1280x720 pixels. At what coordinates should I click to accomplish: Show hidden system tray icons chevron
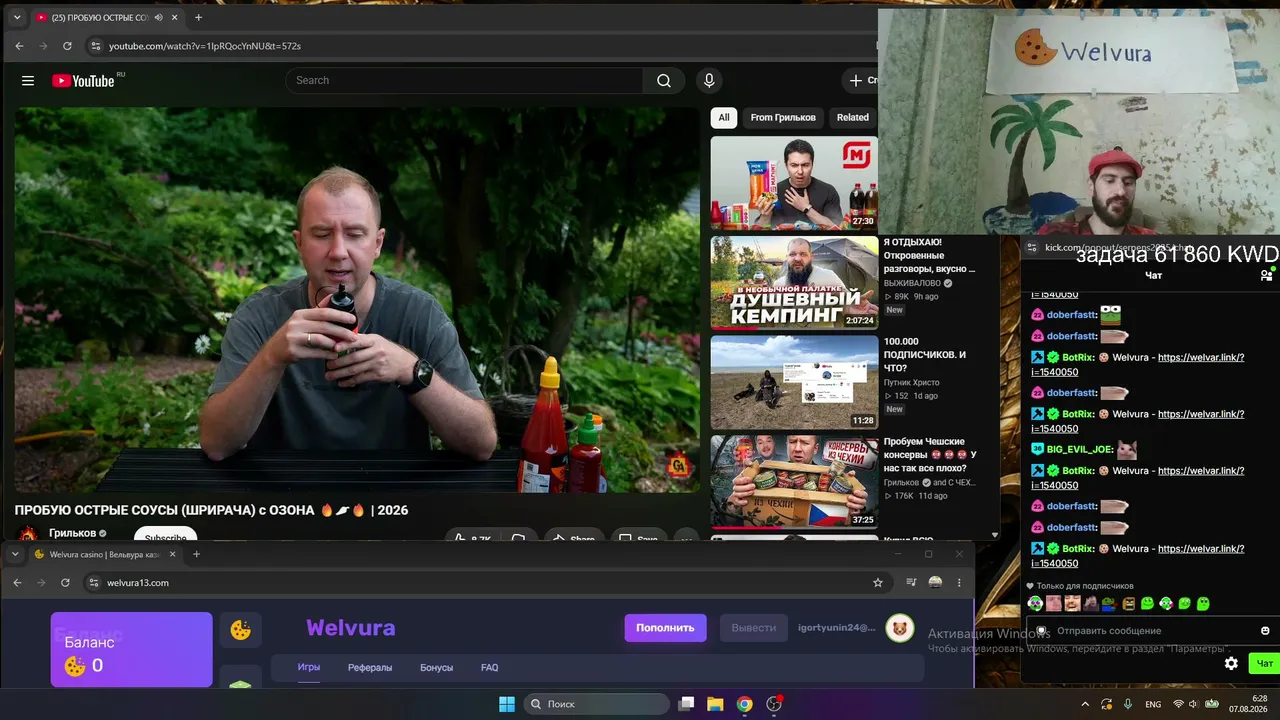(1085, 704)
